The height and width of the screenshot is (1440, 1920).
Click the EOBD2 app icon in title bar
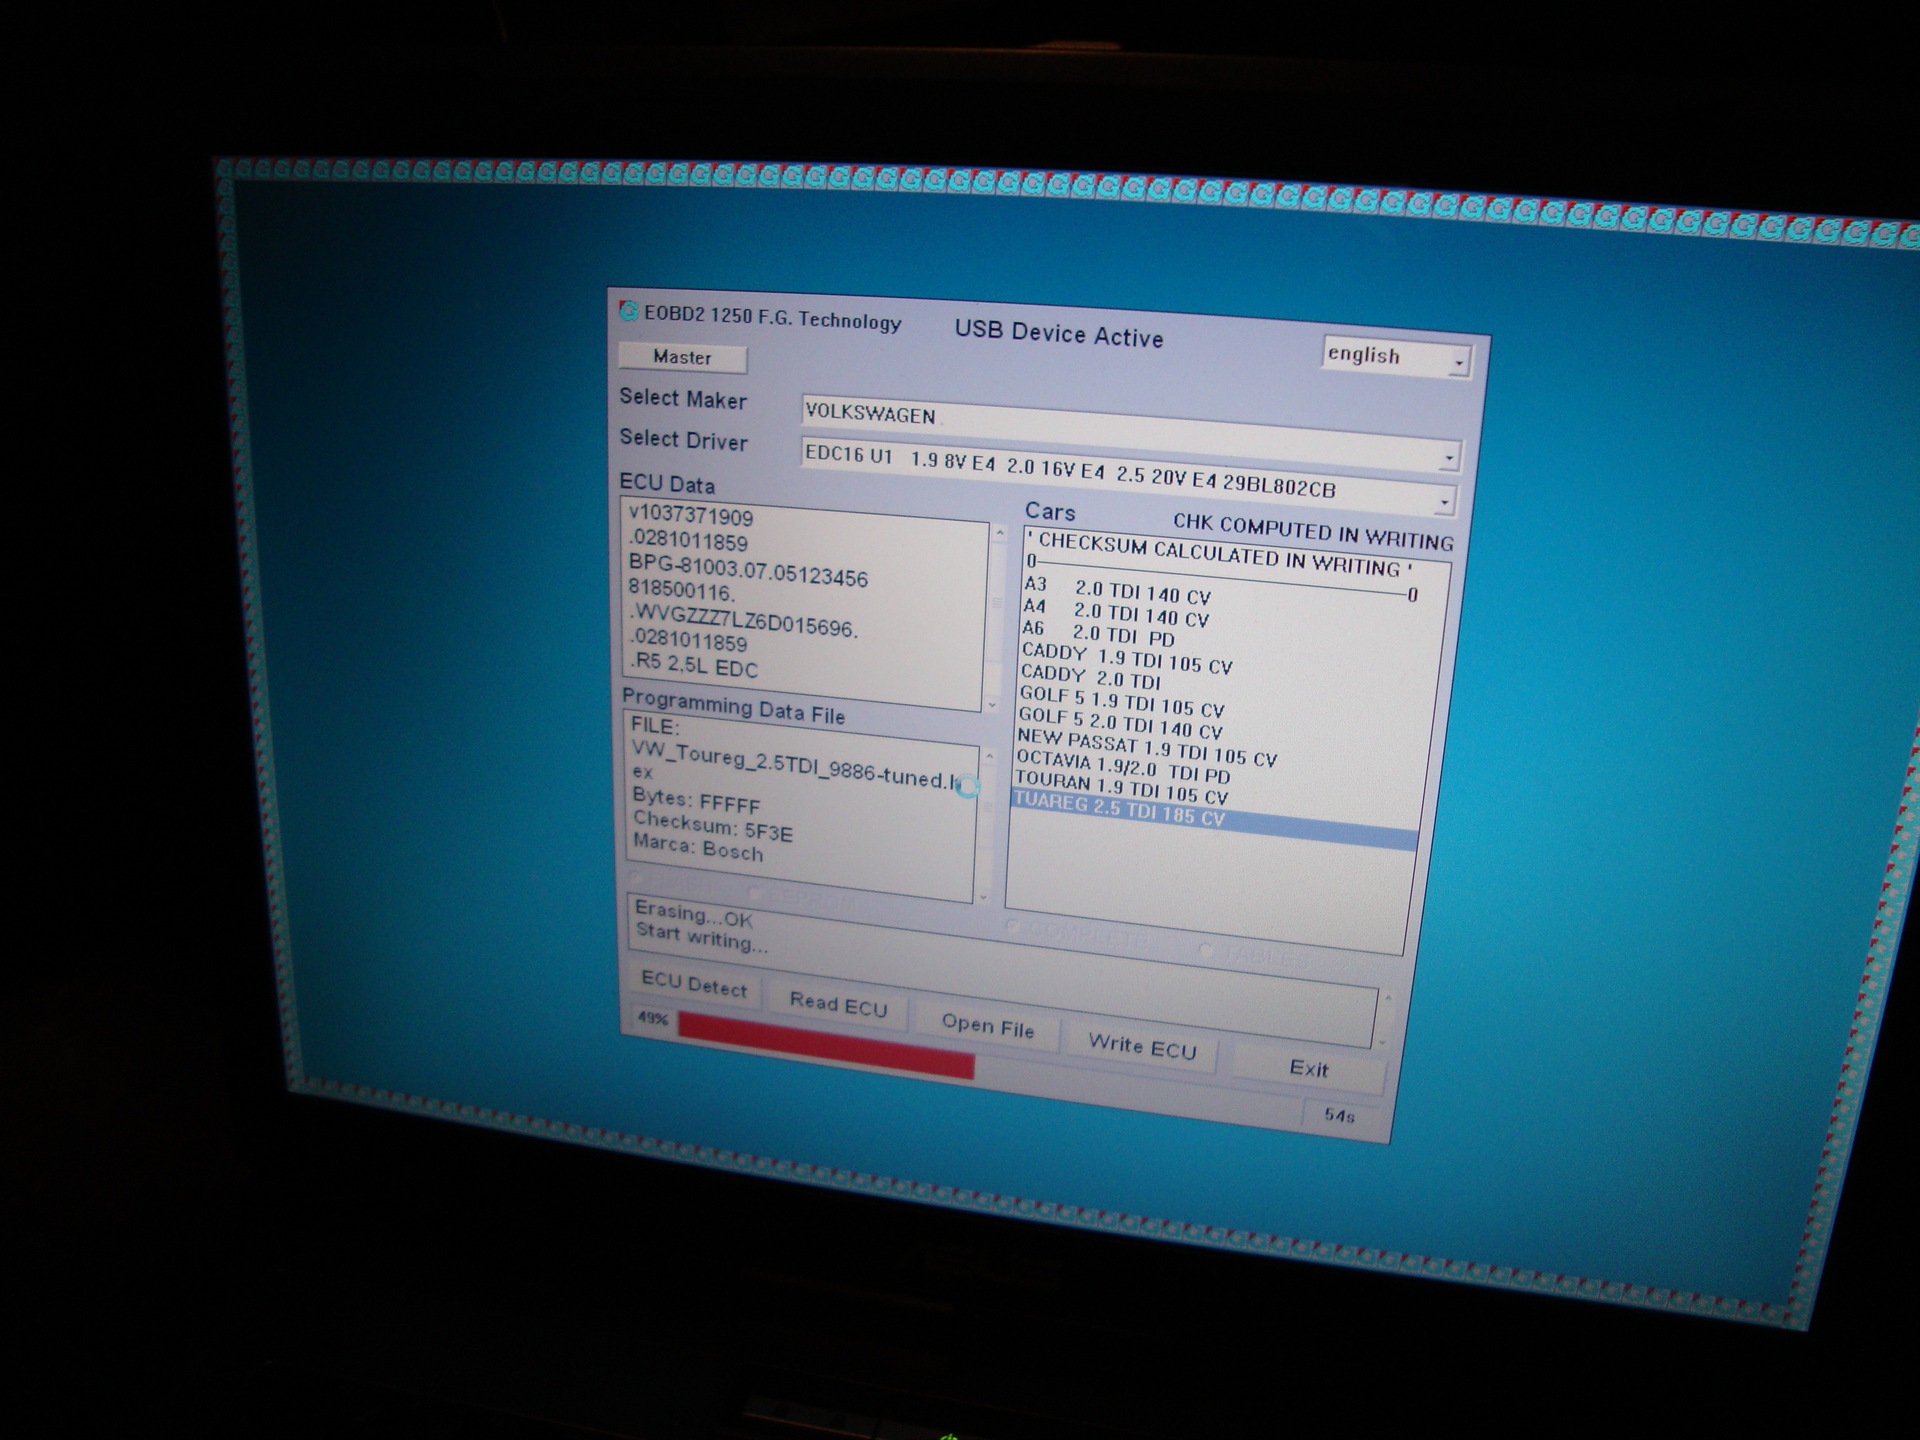628,311
